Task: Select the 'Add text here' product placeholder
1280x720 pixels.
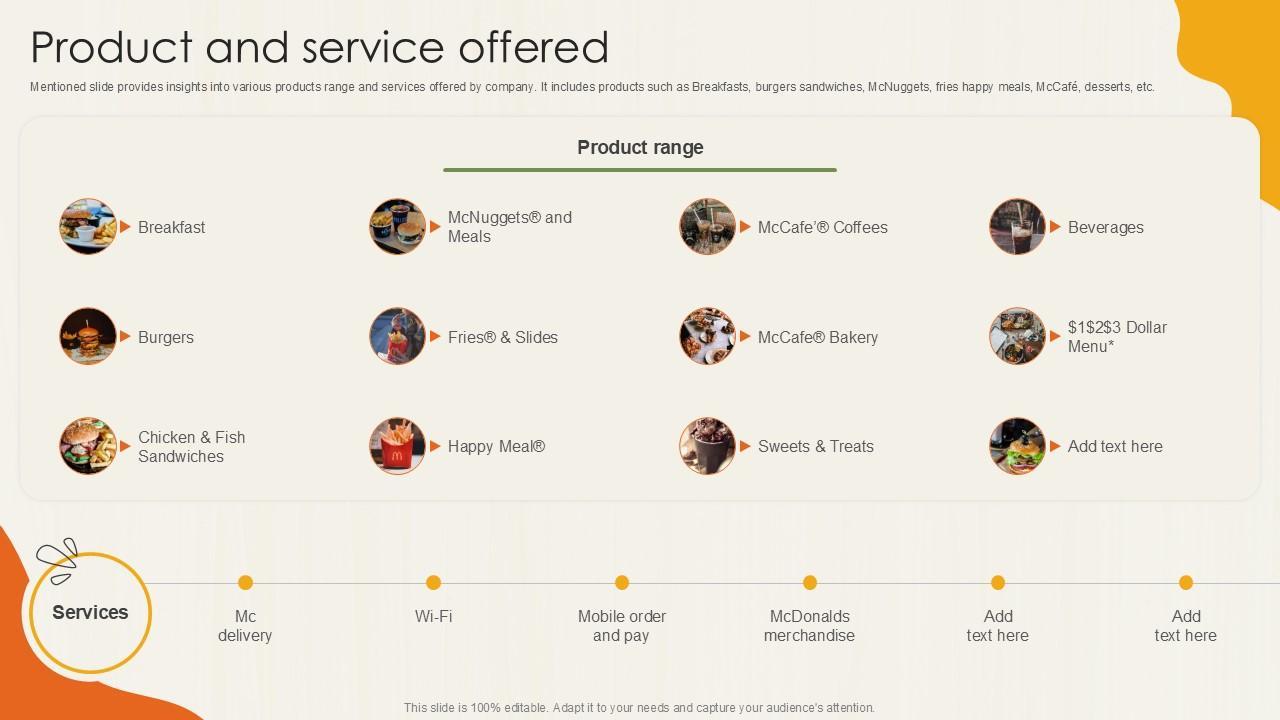Action: (1115, 447)
